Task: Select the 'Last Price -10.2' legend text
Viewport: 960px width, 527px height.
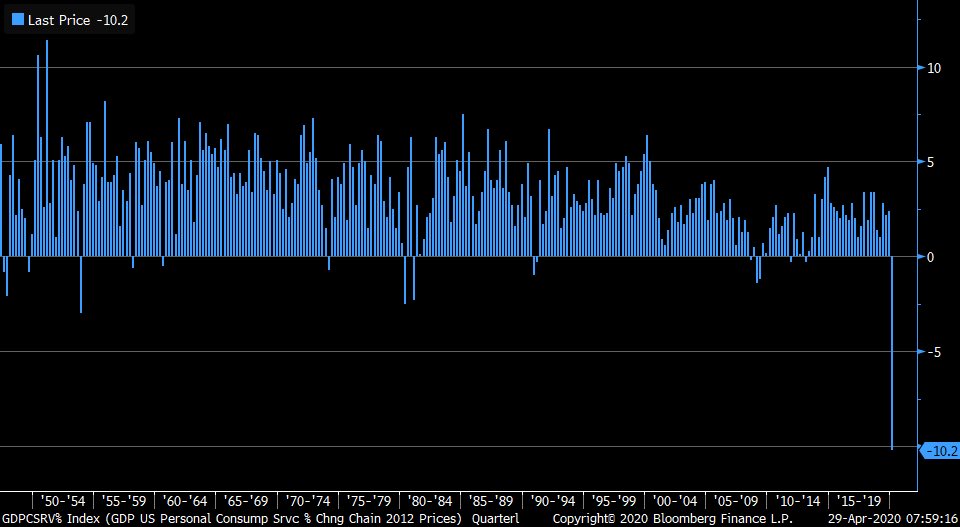Action: tap(78, 20)
